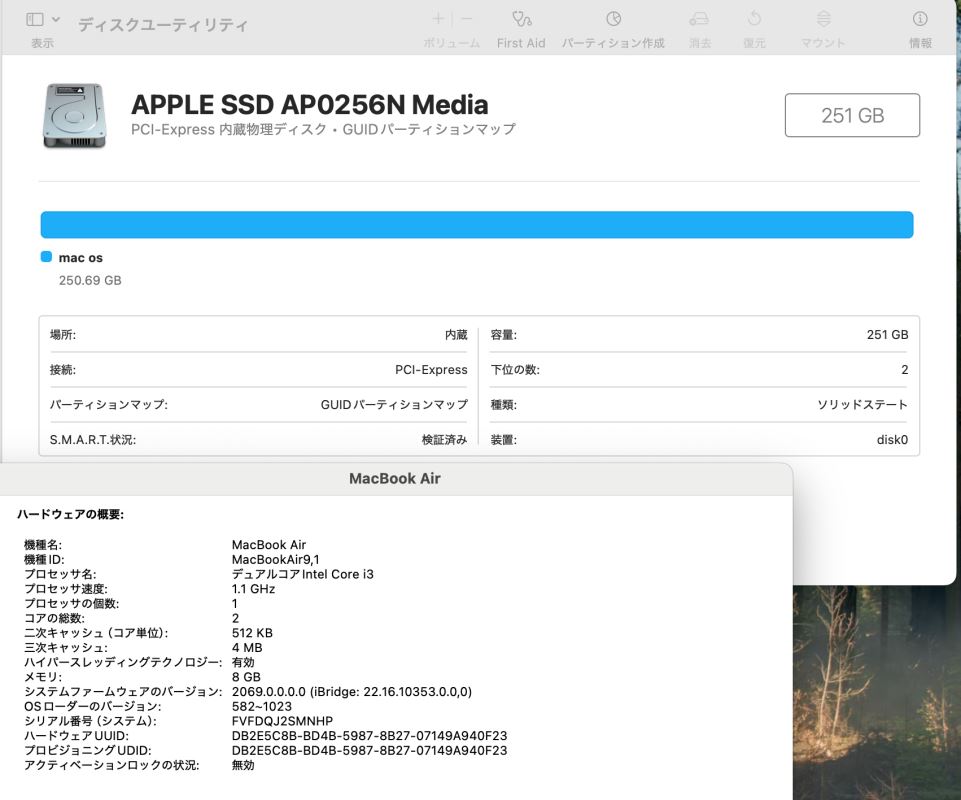This screenshot has width=961, height=800.
Task: Click the mac os blue legend swatch
Action: [46, 257]
